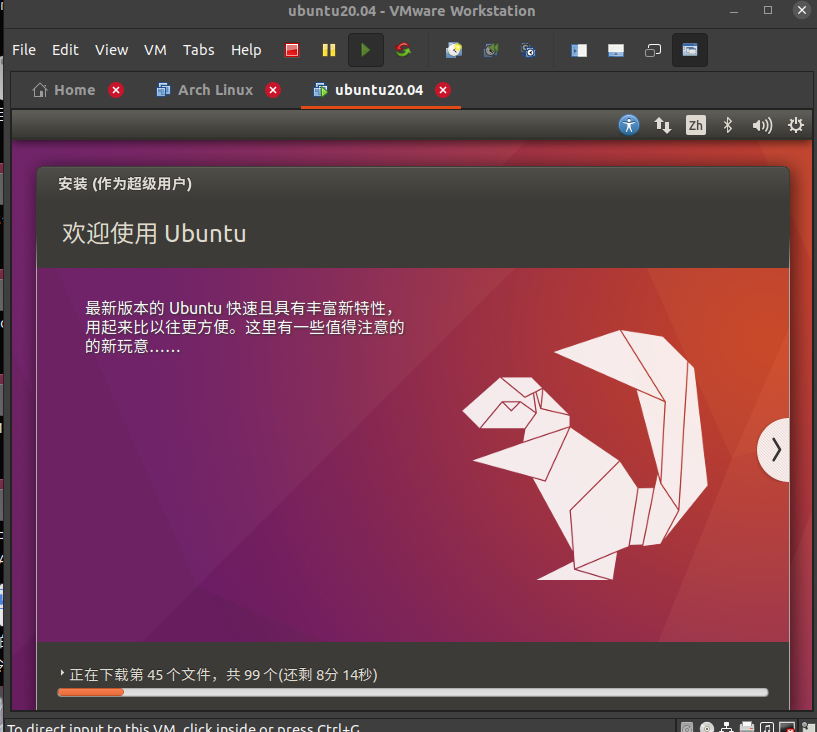
Task: Toggle the VMware library sidebar
Action: click(x=578, y=50)
